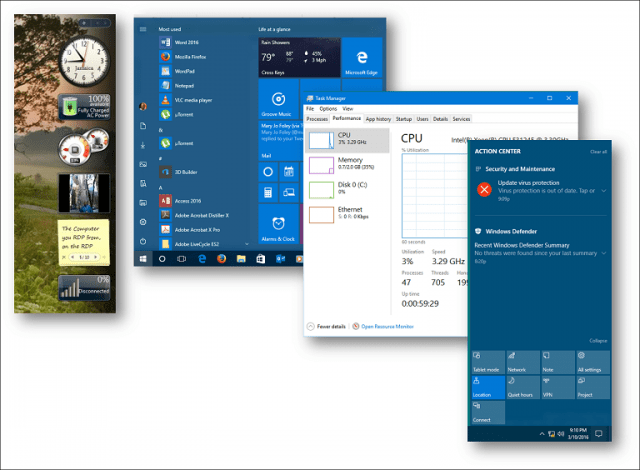The width and height of the screenshot is (640, 470).
Task: Open Access 2016 in Start list
Action: (x=180, y=201)
